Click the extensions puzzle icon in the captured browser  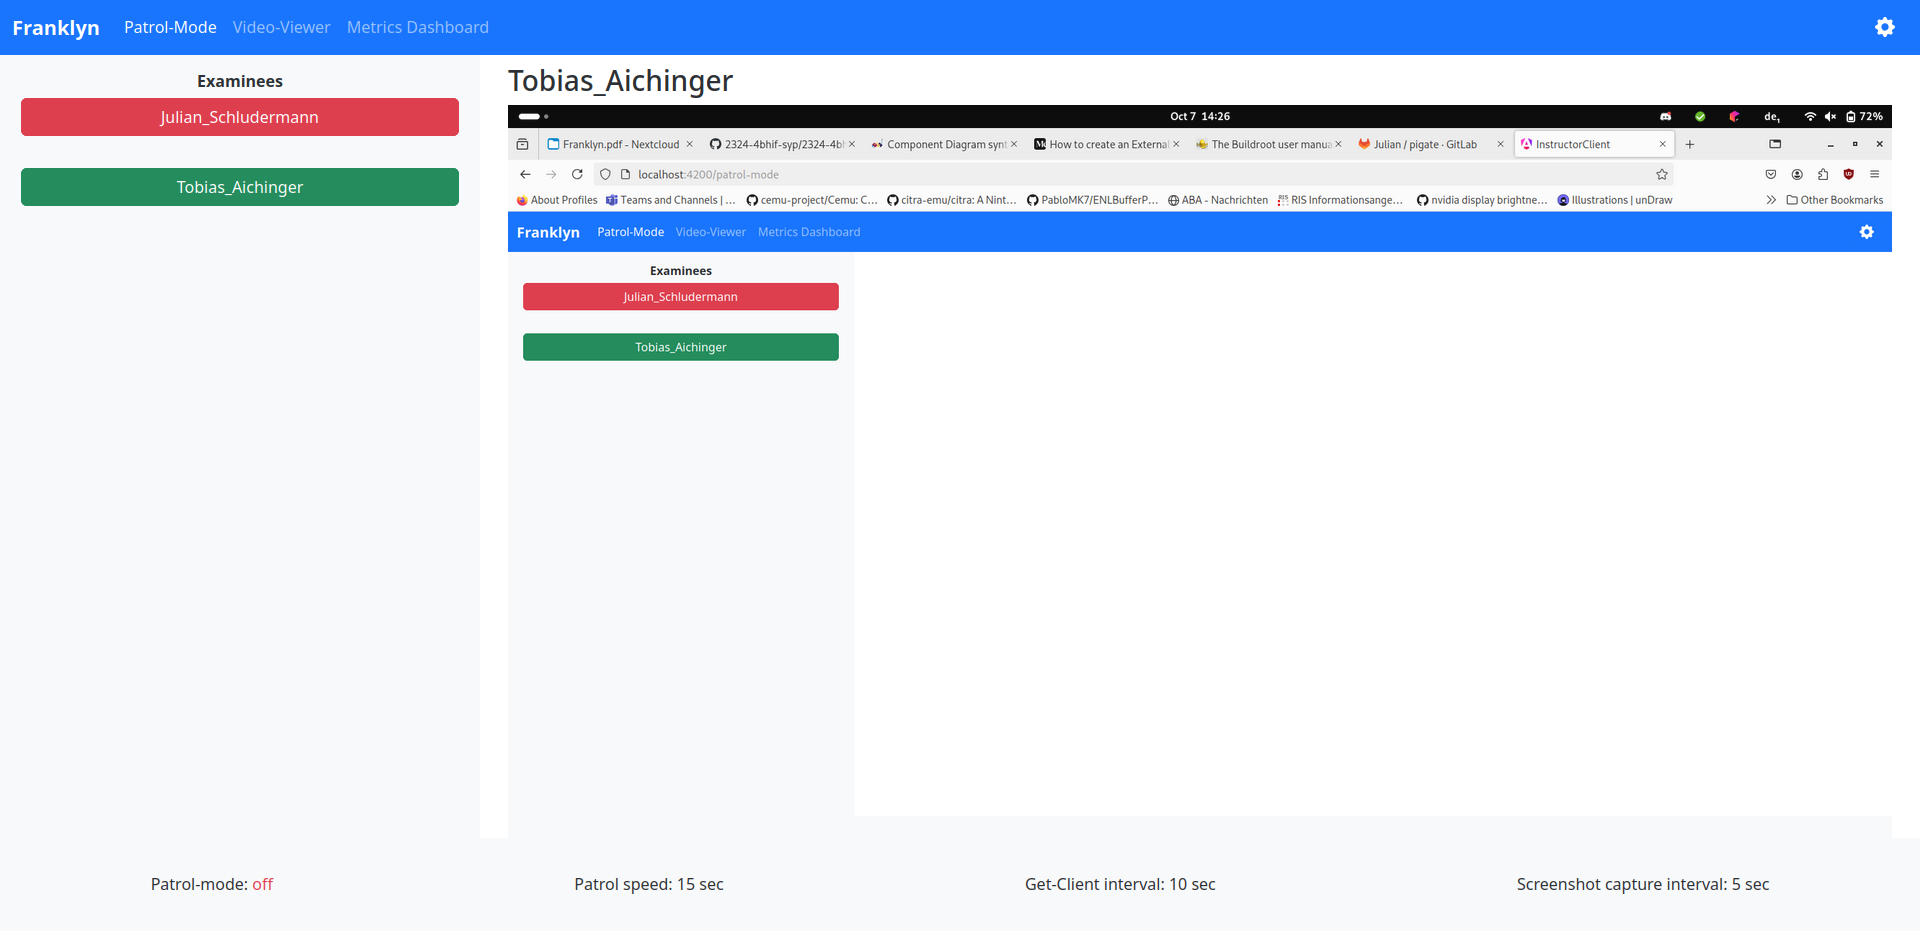click(1823, 174)
